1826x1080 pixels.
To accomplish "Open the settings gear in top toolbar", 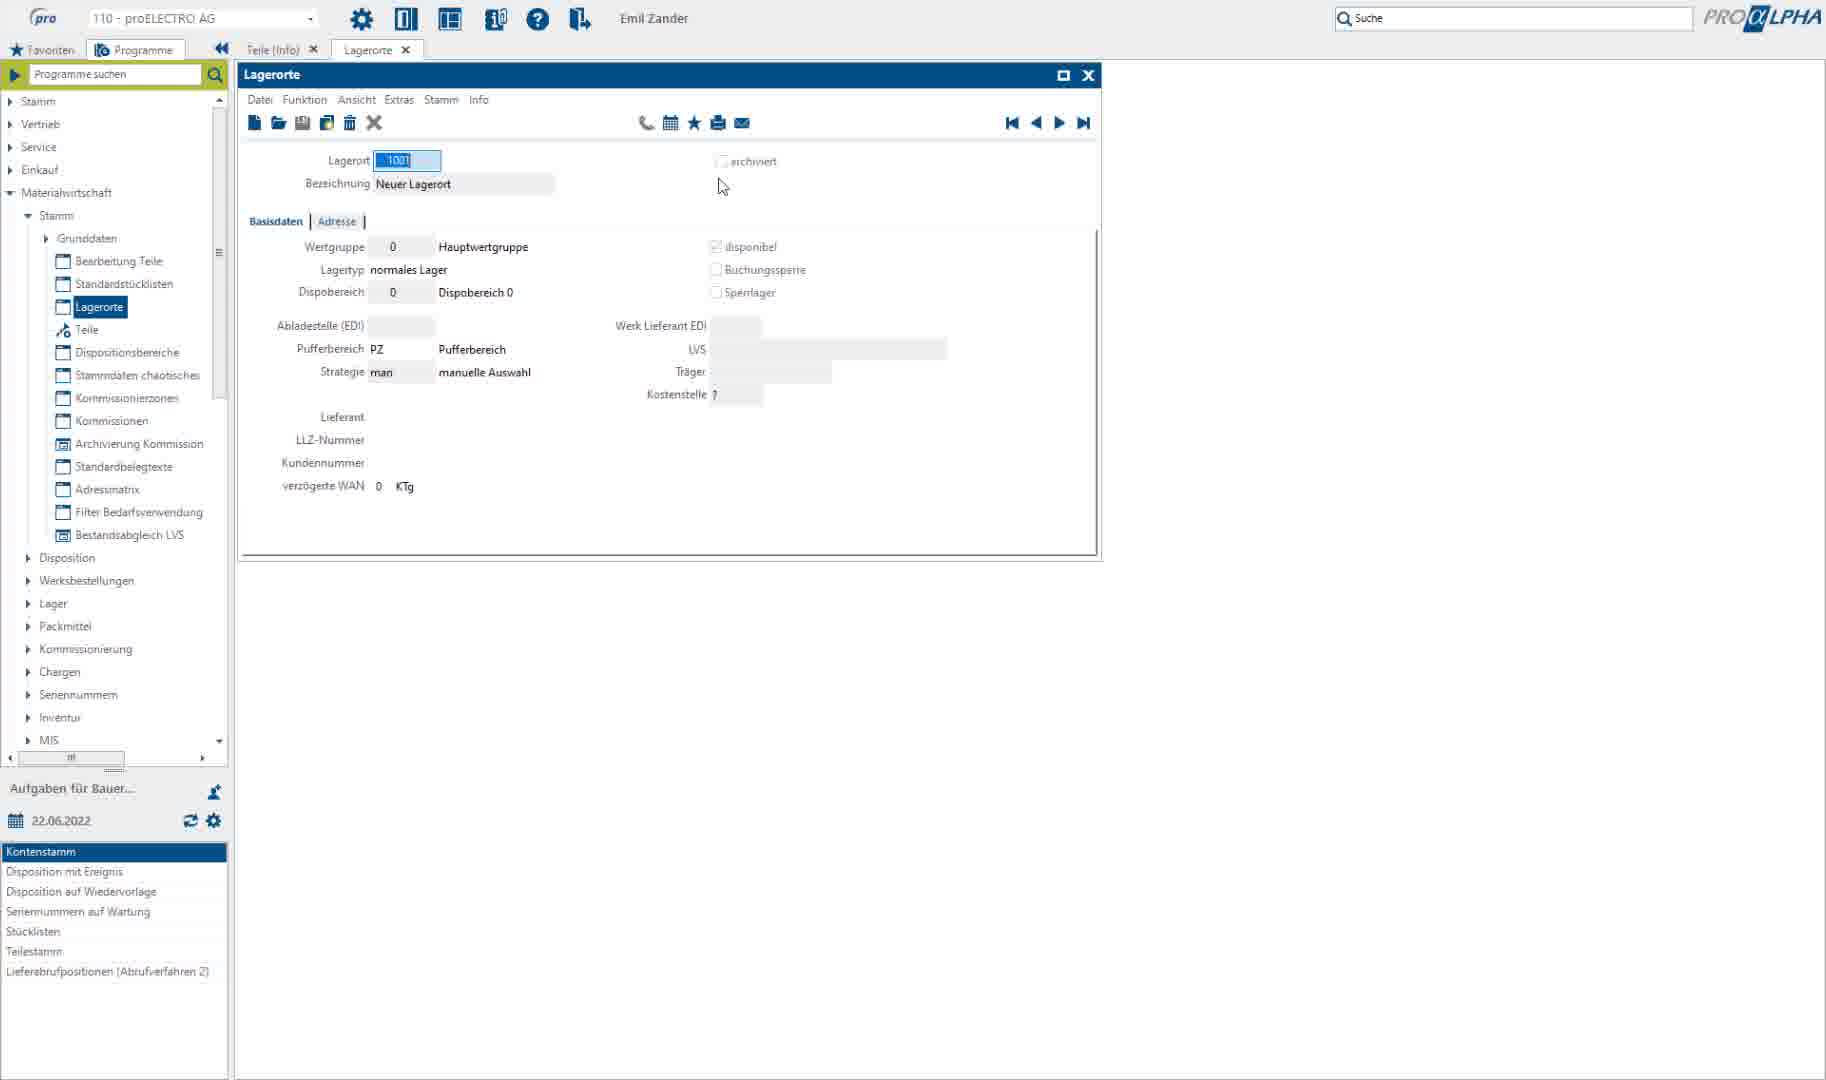I will pos(361,19).
